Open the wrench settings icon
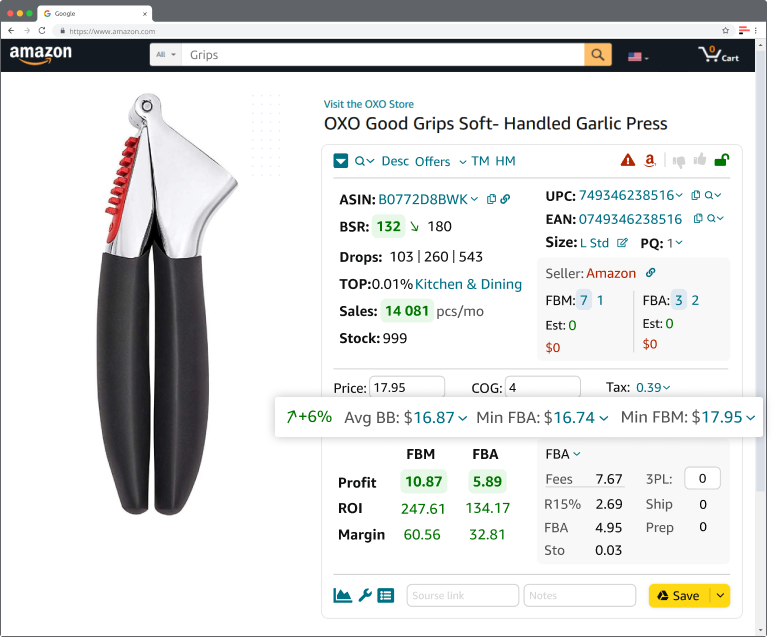The image size is (775, 637). (x=365, y=595)
